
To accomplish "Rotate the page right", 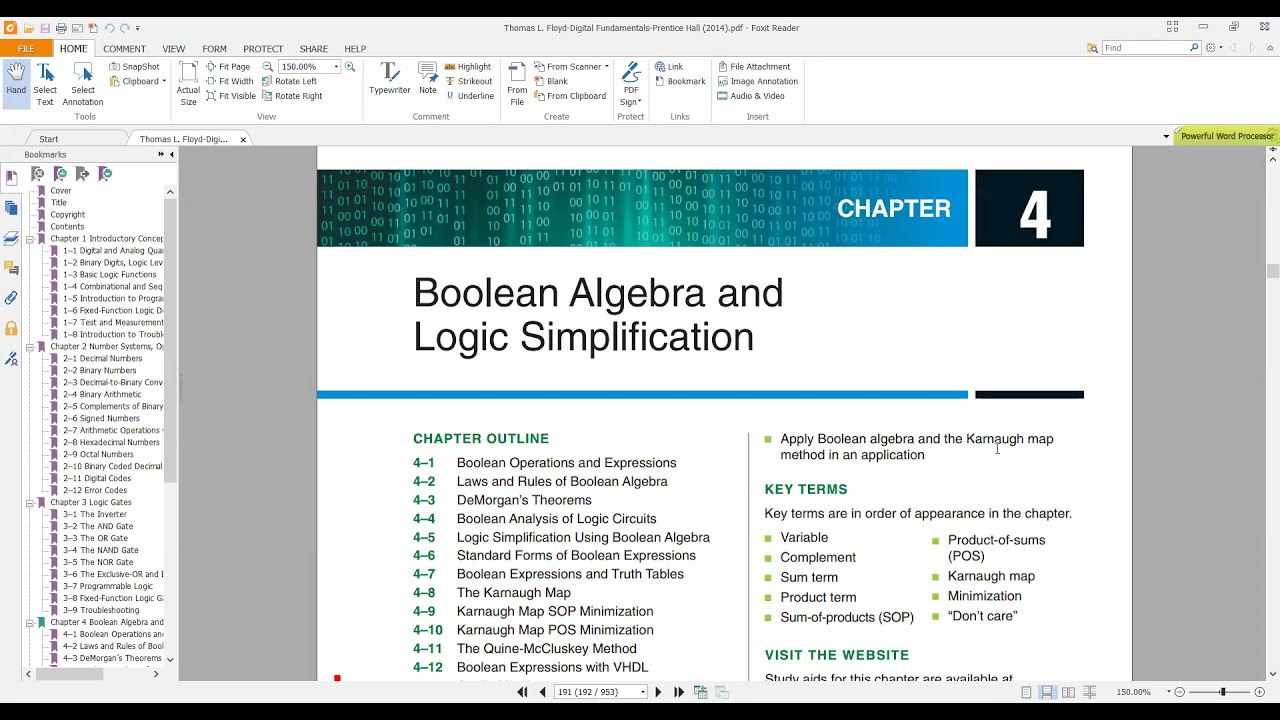I will point(292,96).
